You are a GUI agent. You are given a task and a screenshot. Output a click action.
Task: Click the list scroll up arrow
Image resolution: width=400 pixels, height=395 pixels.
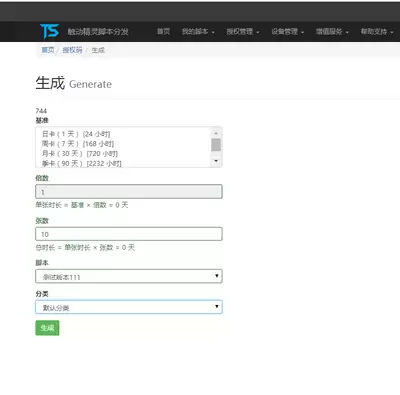216,133
